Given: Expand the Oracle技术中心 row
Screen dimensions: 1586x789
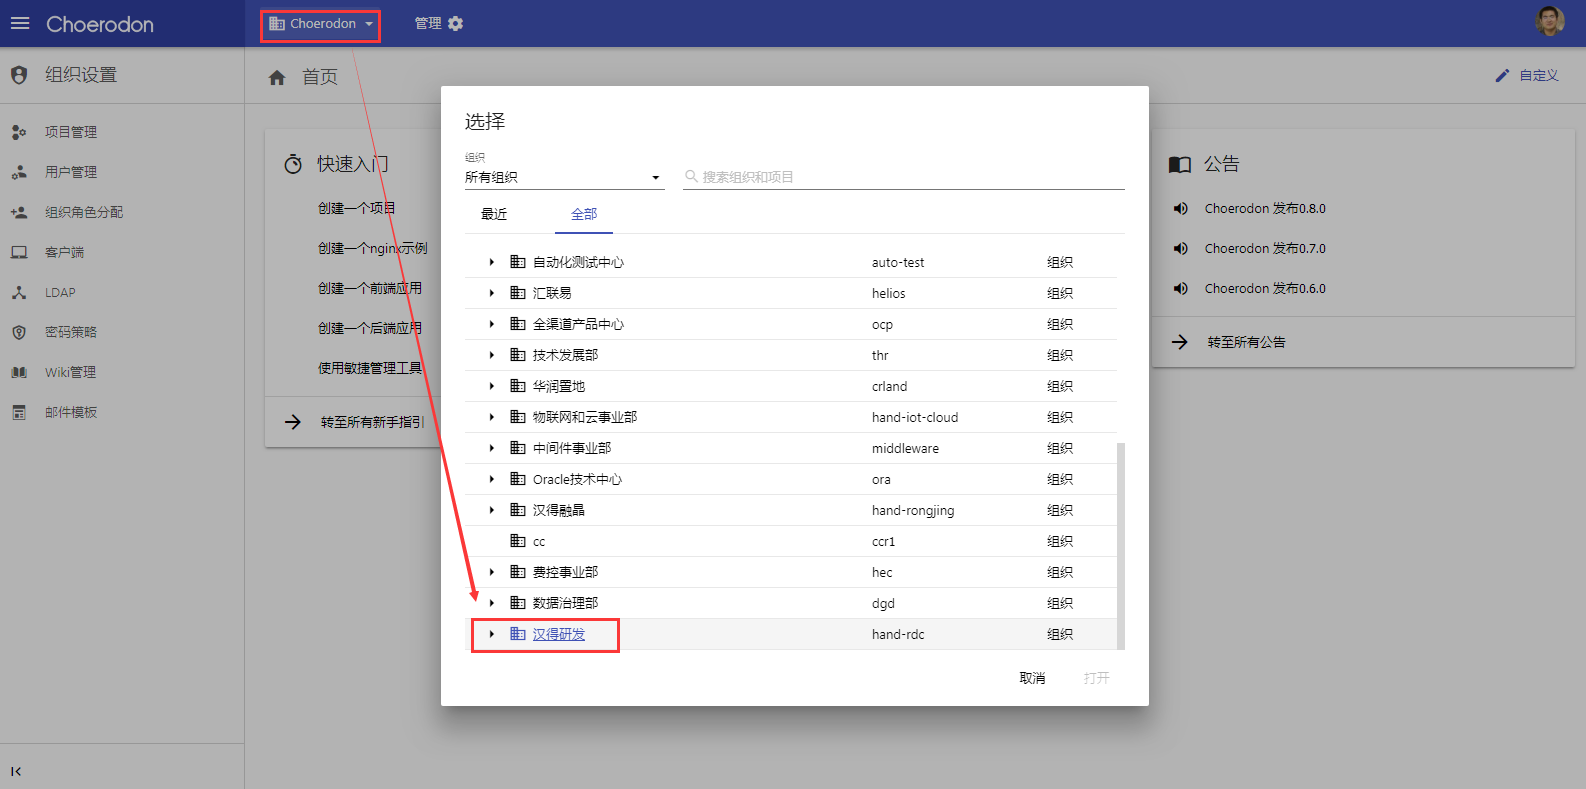Looking at the screenshot, I should 492,479.
